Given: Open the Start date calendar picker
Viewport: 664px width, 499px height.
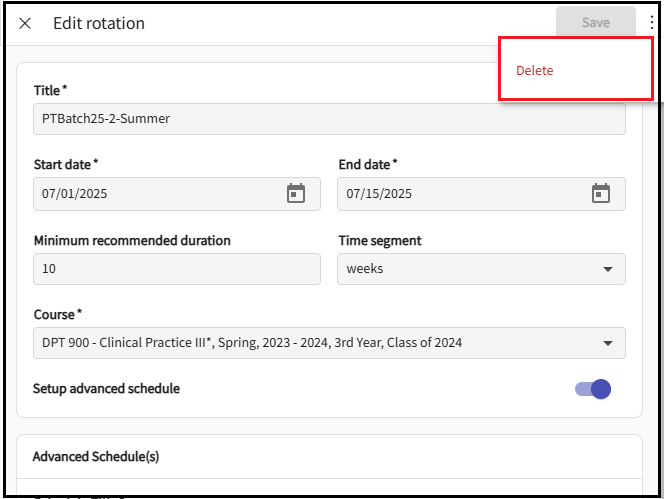Looking at the screenshot, I should tap(296, 193).
